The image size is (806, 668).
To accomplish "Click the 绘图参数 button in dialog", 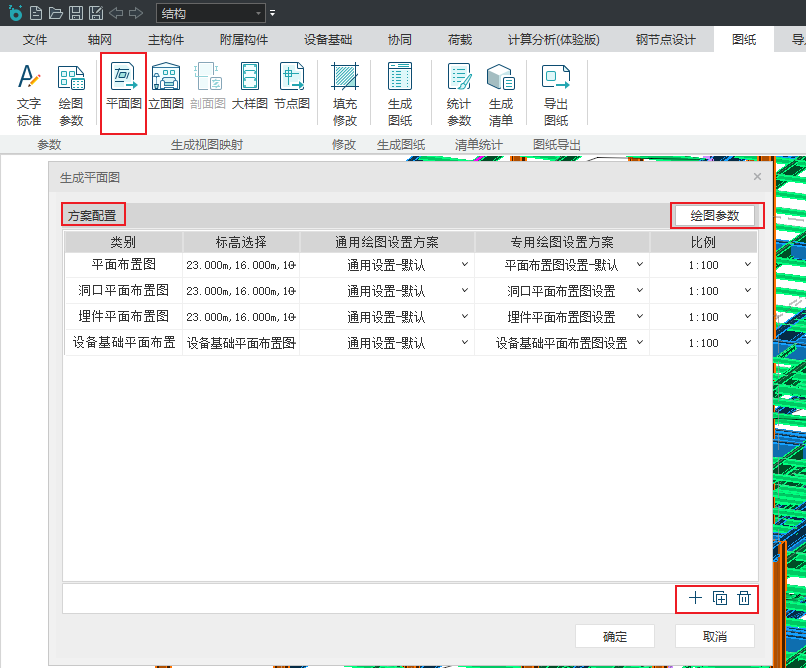I will click(715, 215).
